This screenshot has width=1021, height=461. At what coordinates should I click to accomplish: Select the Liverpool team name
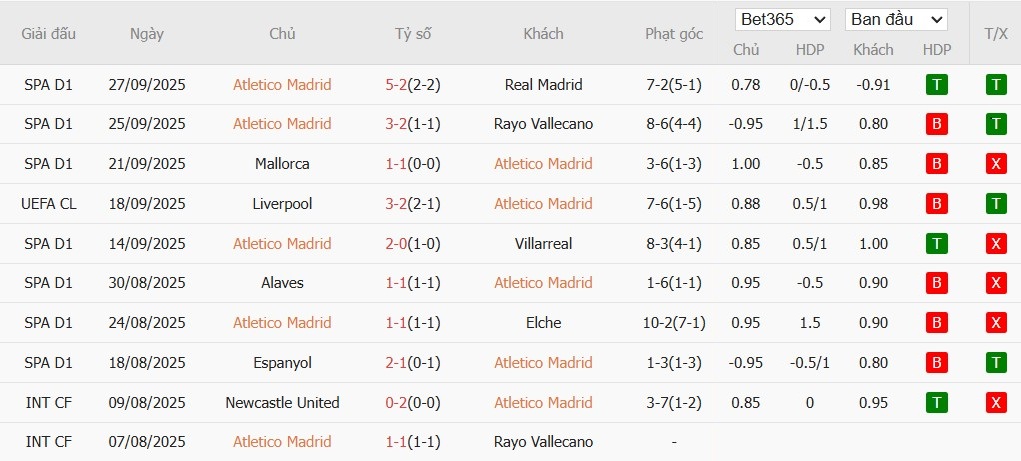point(282,204)
